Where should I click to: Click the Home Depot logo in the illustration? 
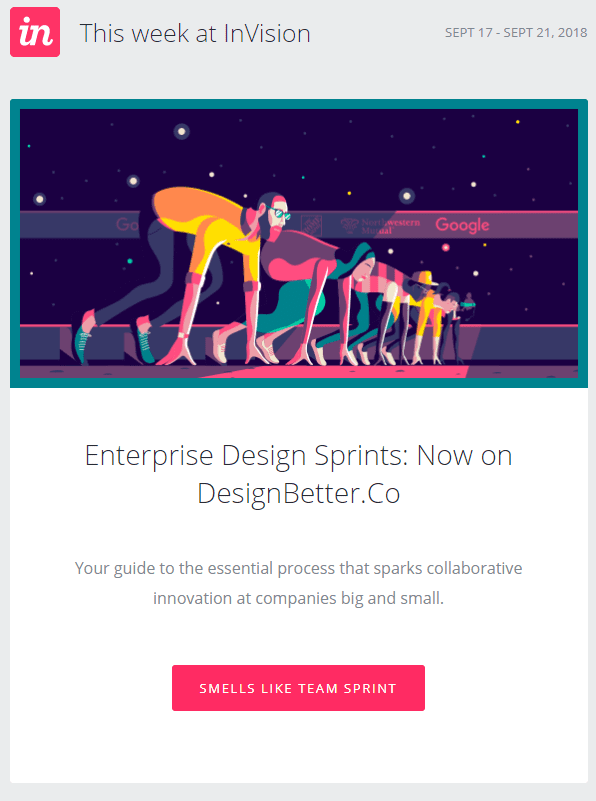(311, 225)
